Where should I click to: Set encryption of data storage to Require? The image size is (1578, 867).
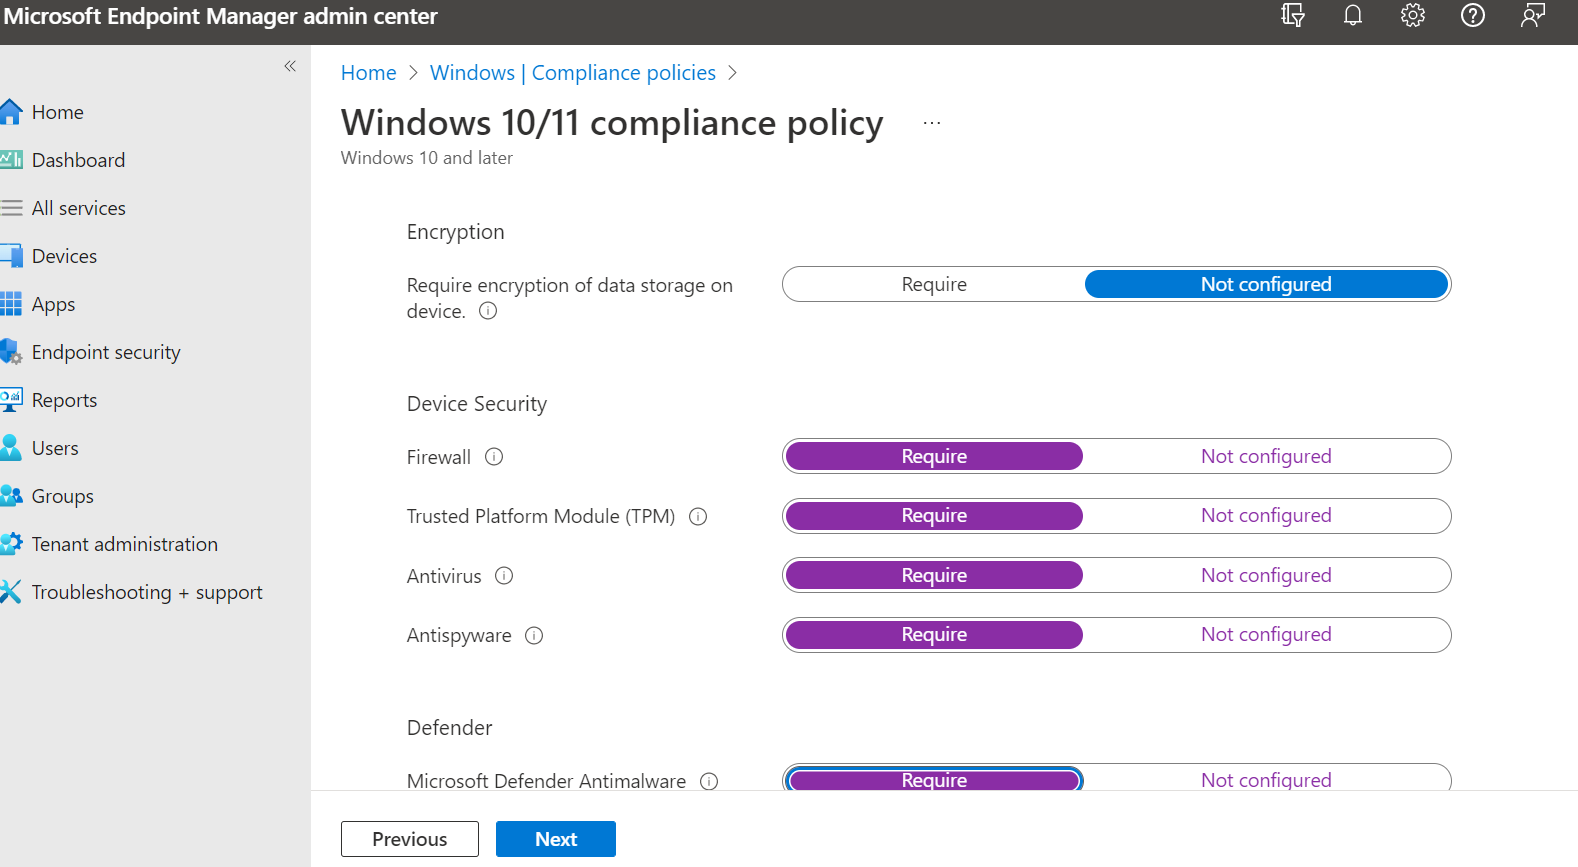coord(934,285)
